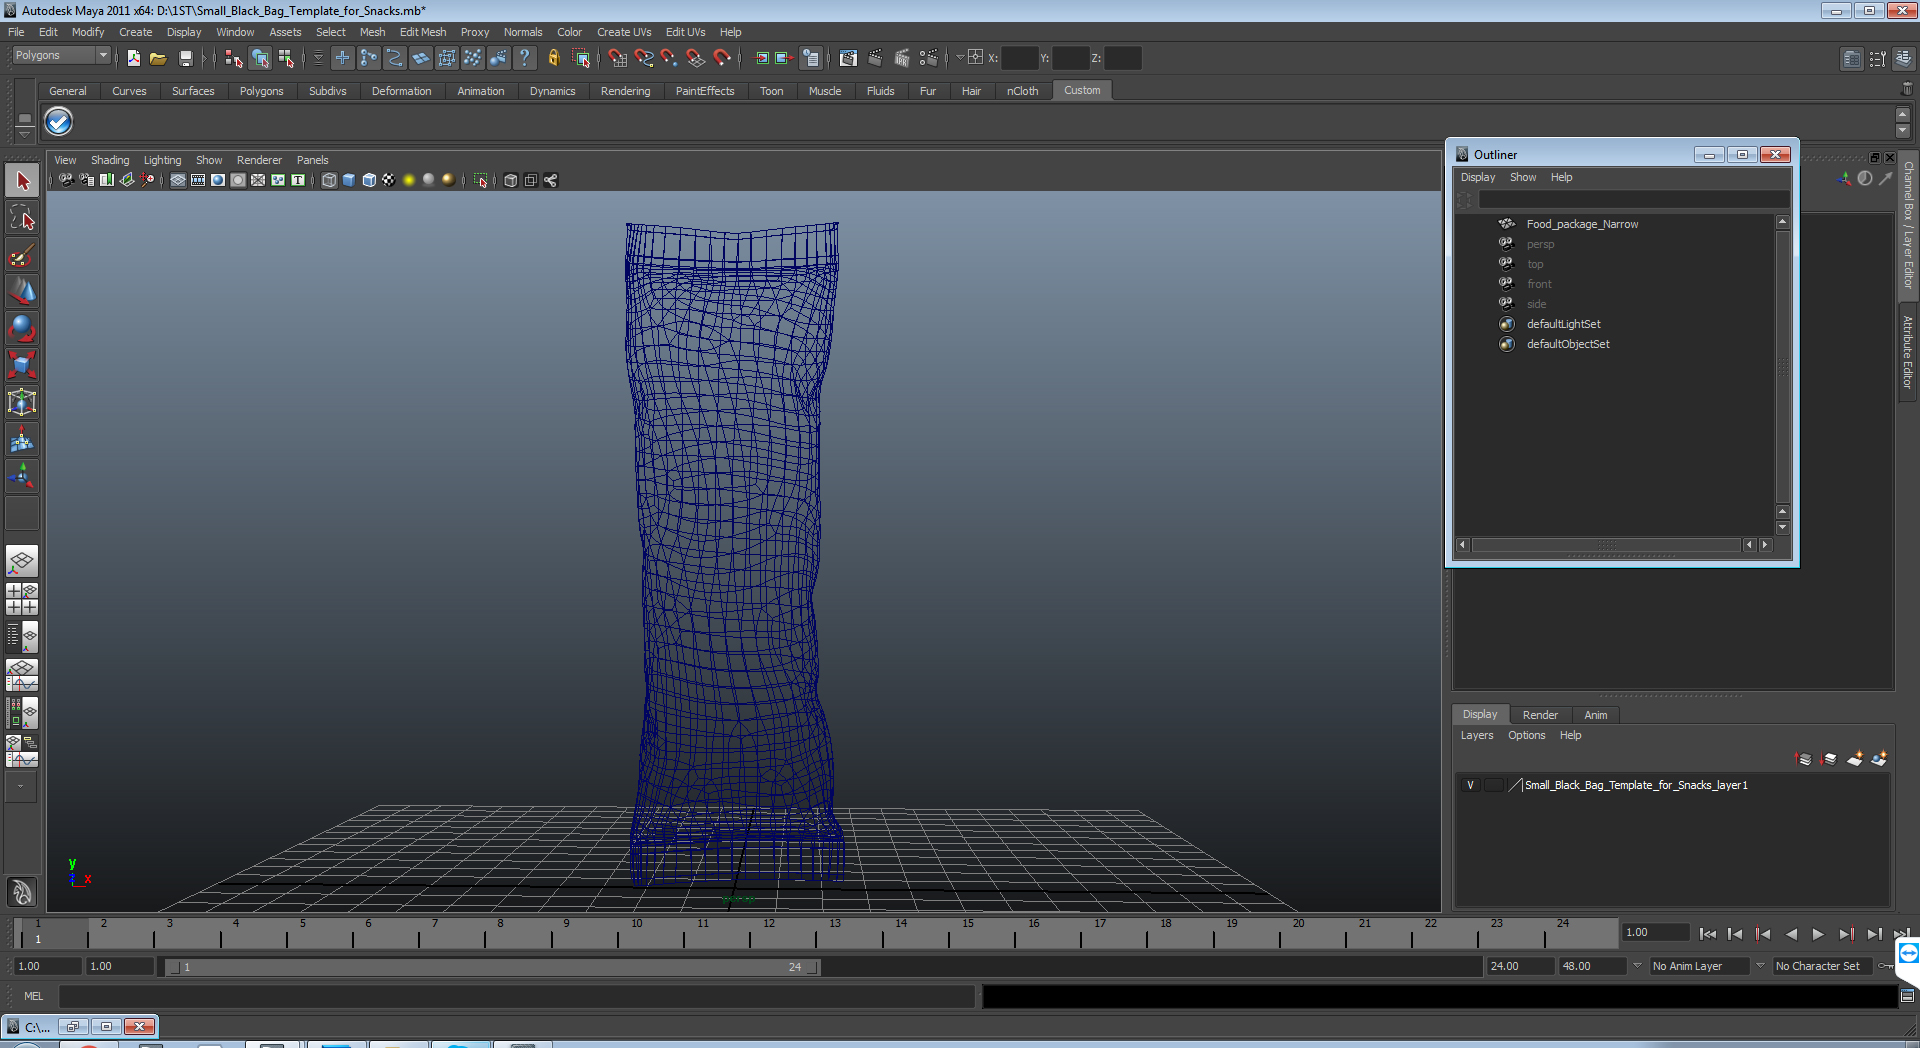Select the Show Manipulator tool
Image resolution: width=1920 pixels, height=1048 pixels.
(22, 477)
